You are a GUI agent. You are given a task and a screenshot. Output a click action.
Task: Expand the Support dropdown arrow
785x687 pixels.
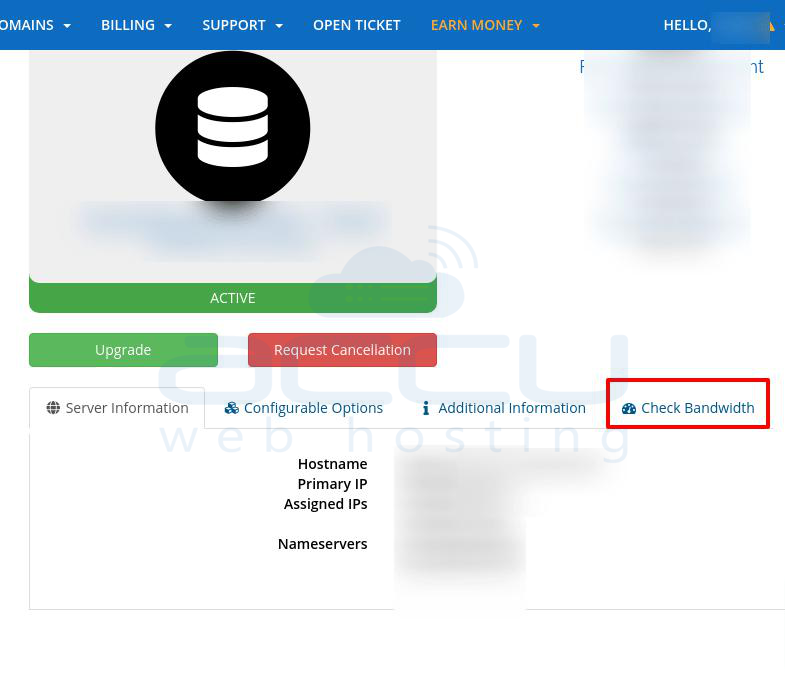[x=279, y=26]
